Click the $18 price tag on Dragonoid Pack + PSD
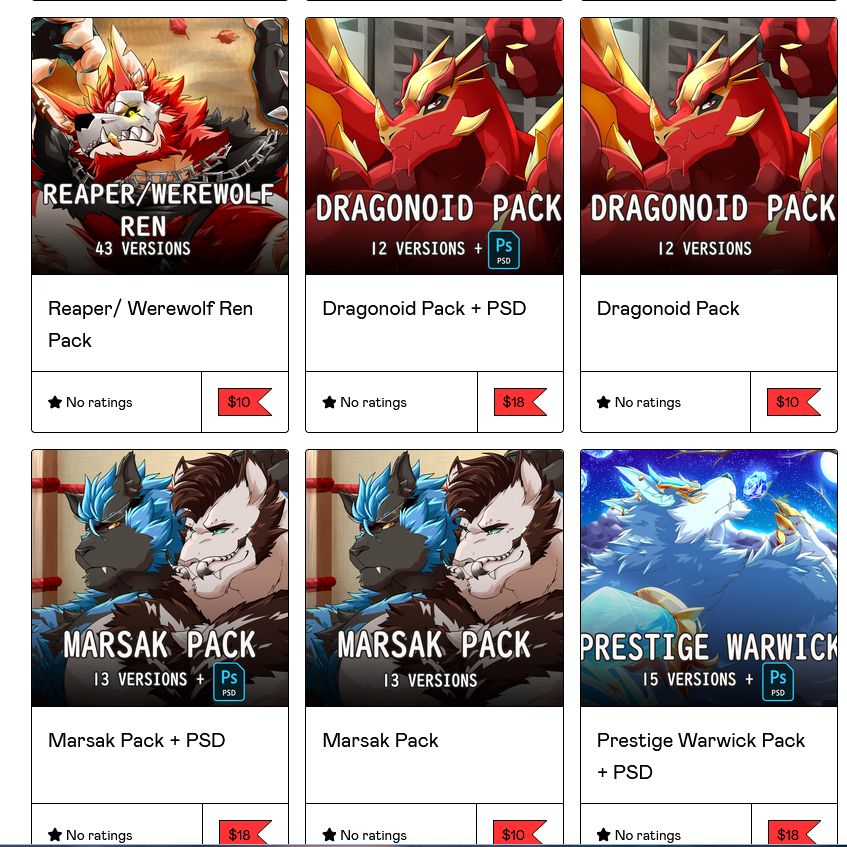 (x=520, y=402)
